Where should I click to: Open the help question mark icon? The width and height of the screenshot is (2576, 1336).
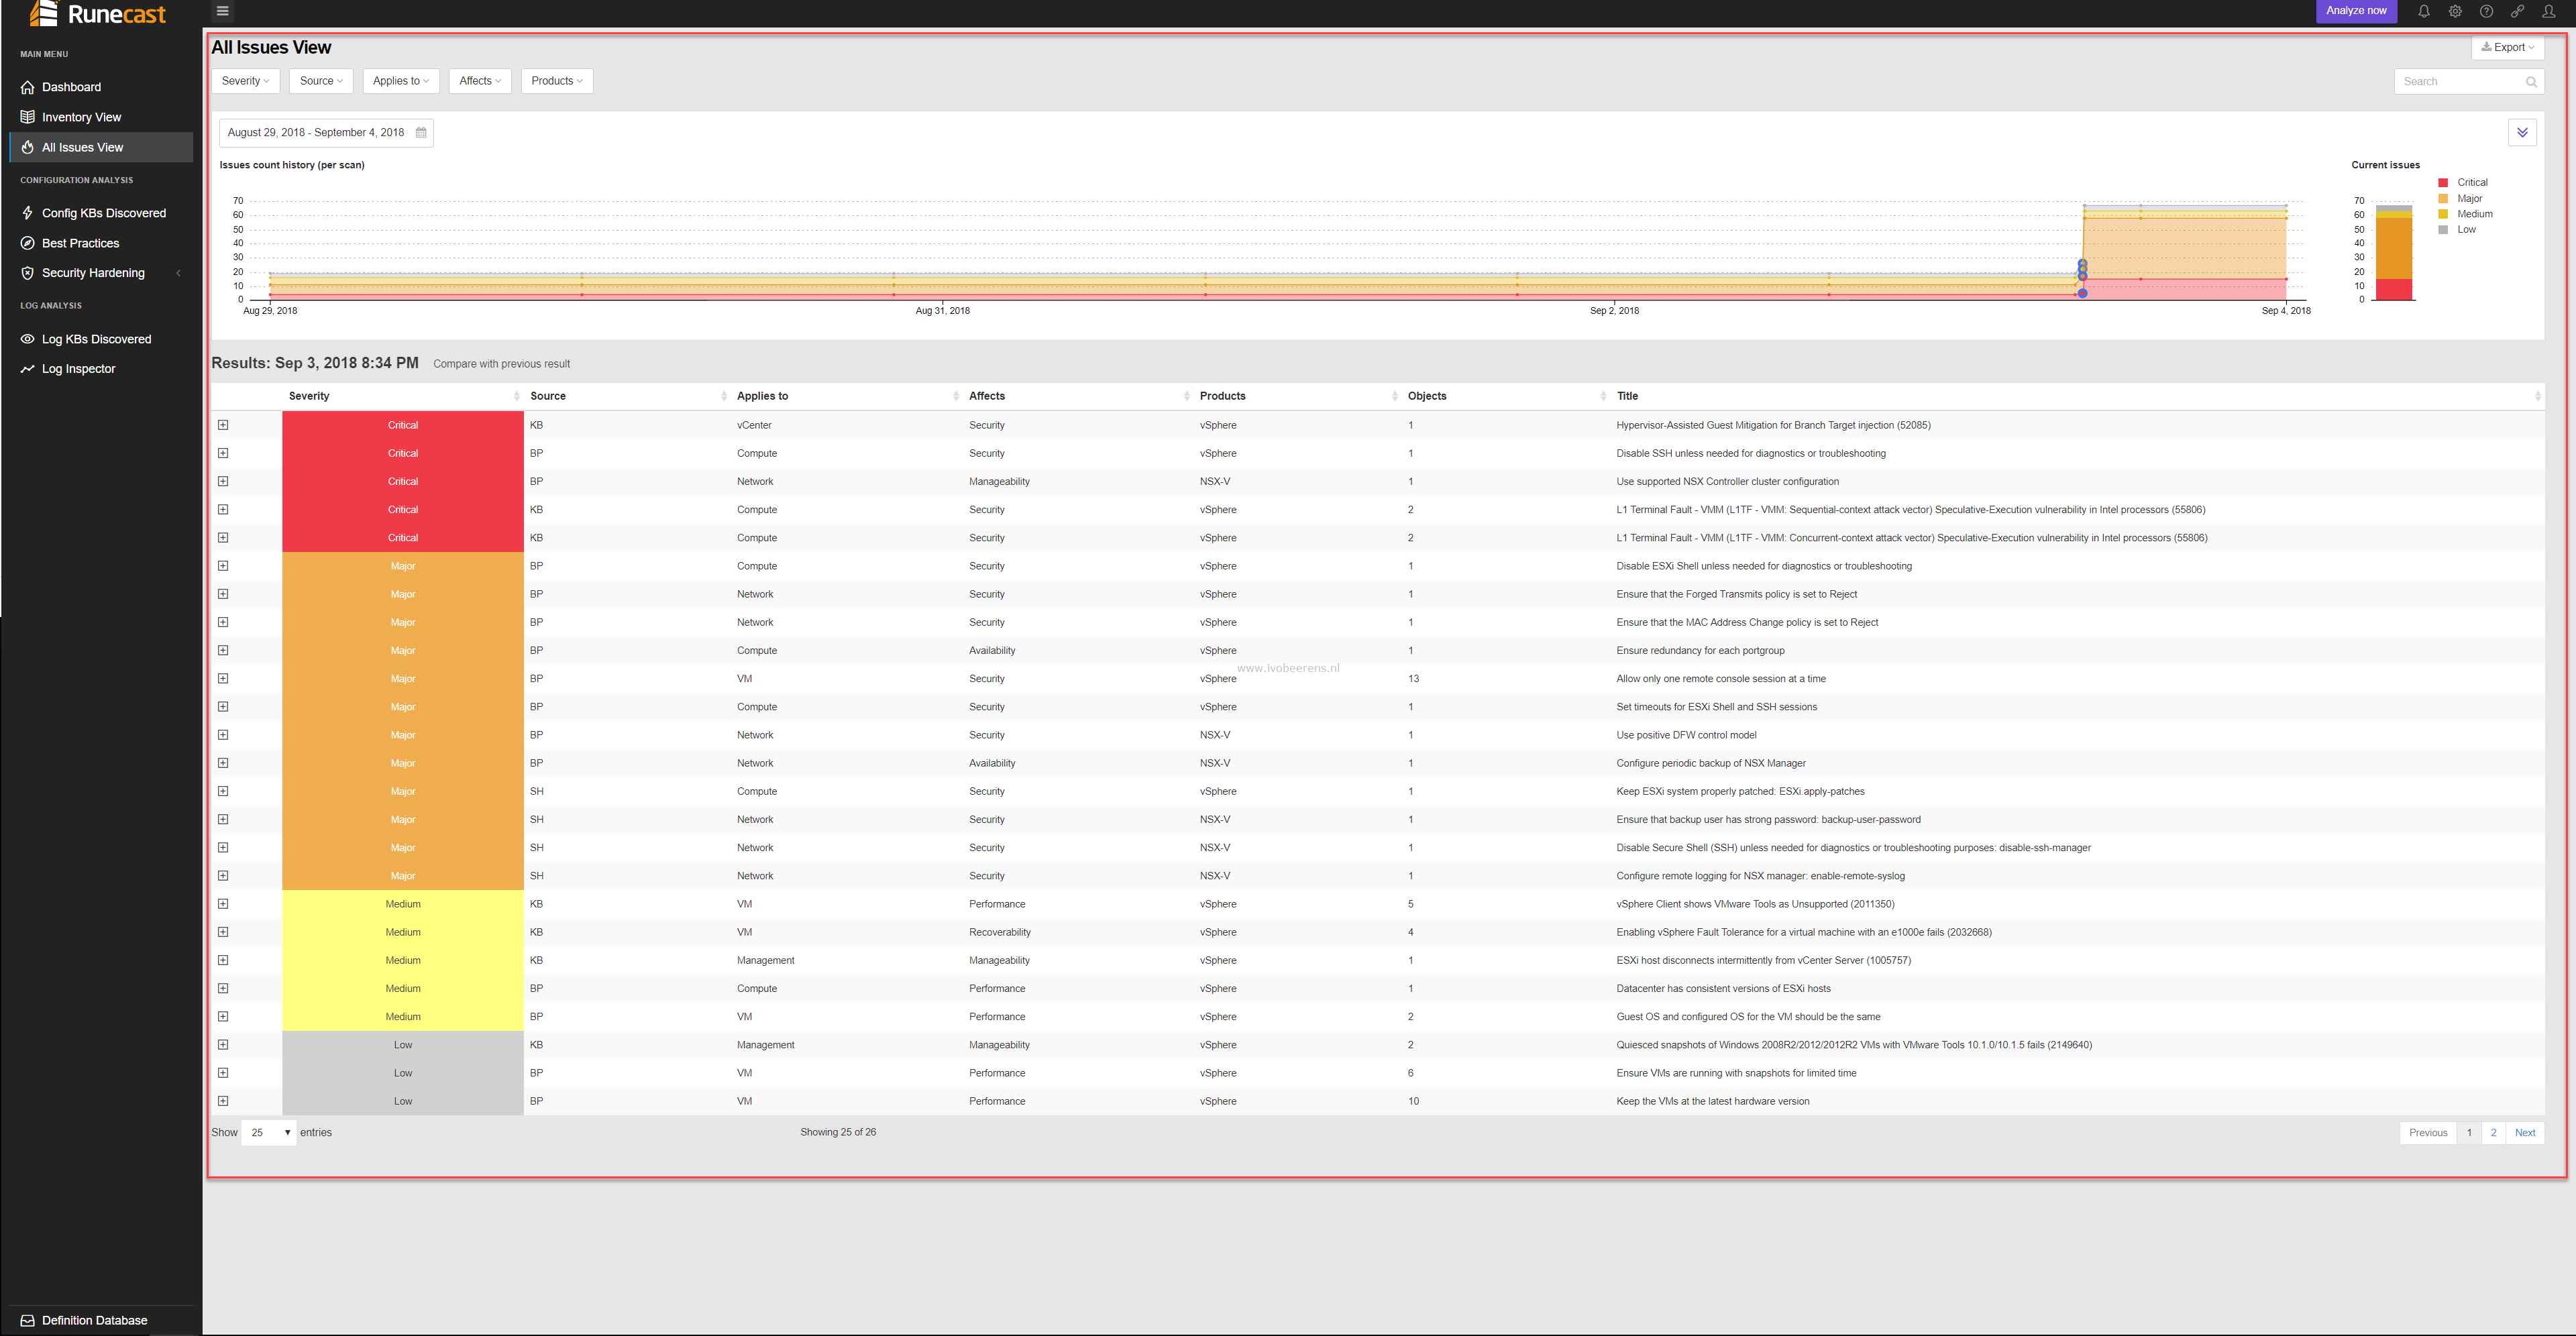click(2486, 11)
